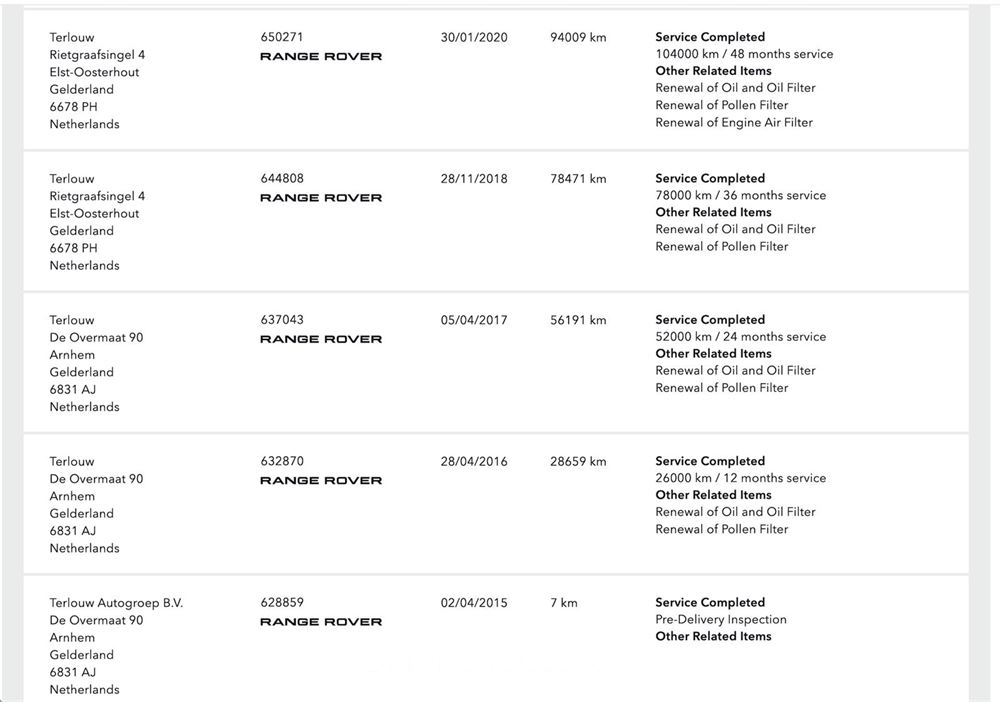The height and width of the screenshot is (702, 1000).
Task: Click the 94009 km mileage entry
Action: pos(578,37)
